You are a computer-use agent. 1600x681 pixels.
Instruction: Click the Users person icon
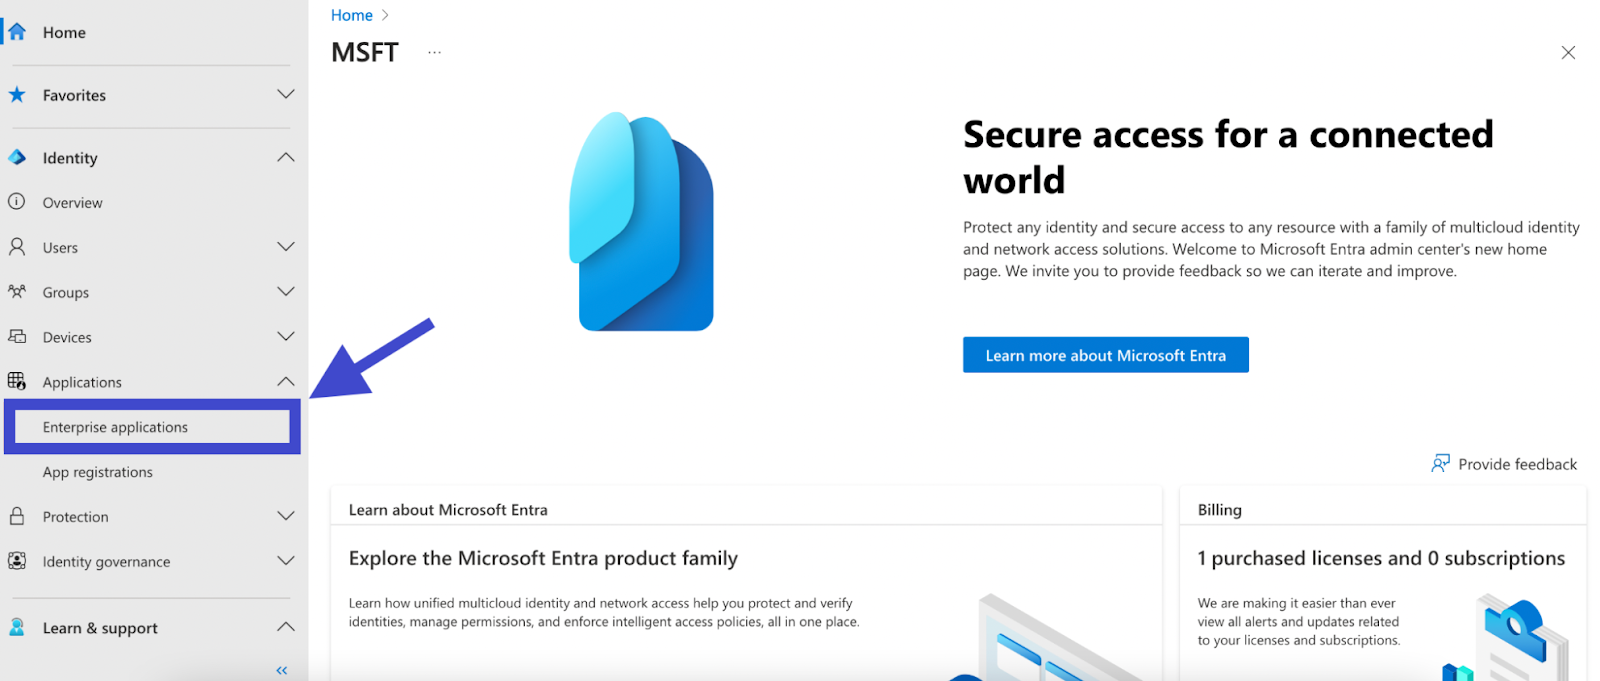[x=17, y=247]
